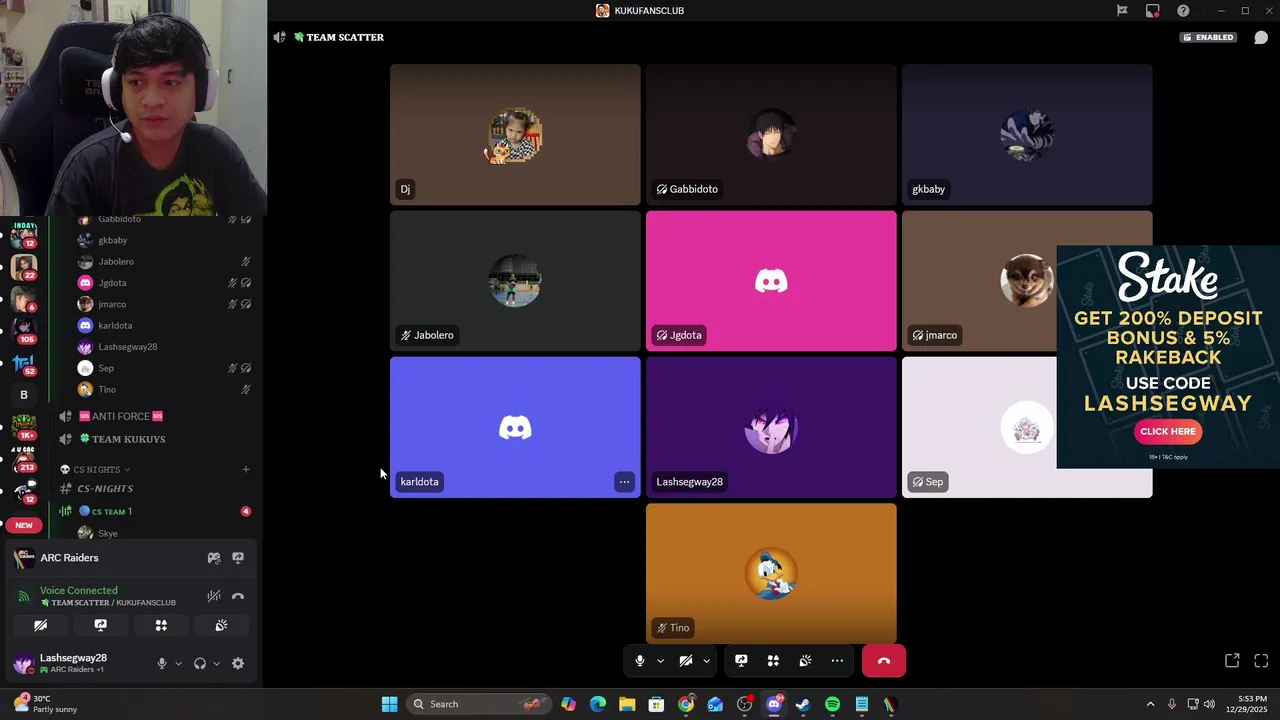Click the TEAM SCATTER channel title
Image resolution: width=1280 pixels, height=720 pixels.
pyautogui.click(x=345, y=37)
